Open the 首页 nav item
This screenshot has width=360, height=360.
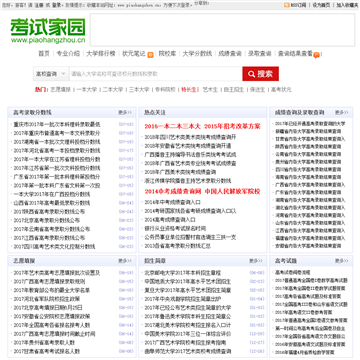[44, 53]
